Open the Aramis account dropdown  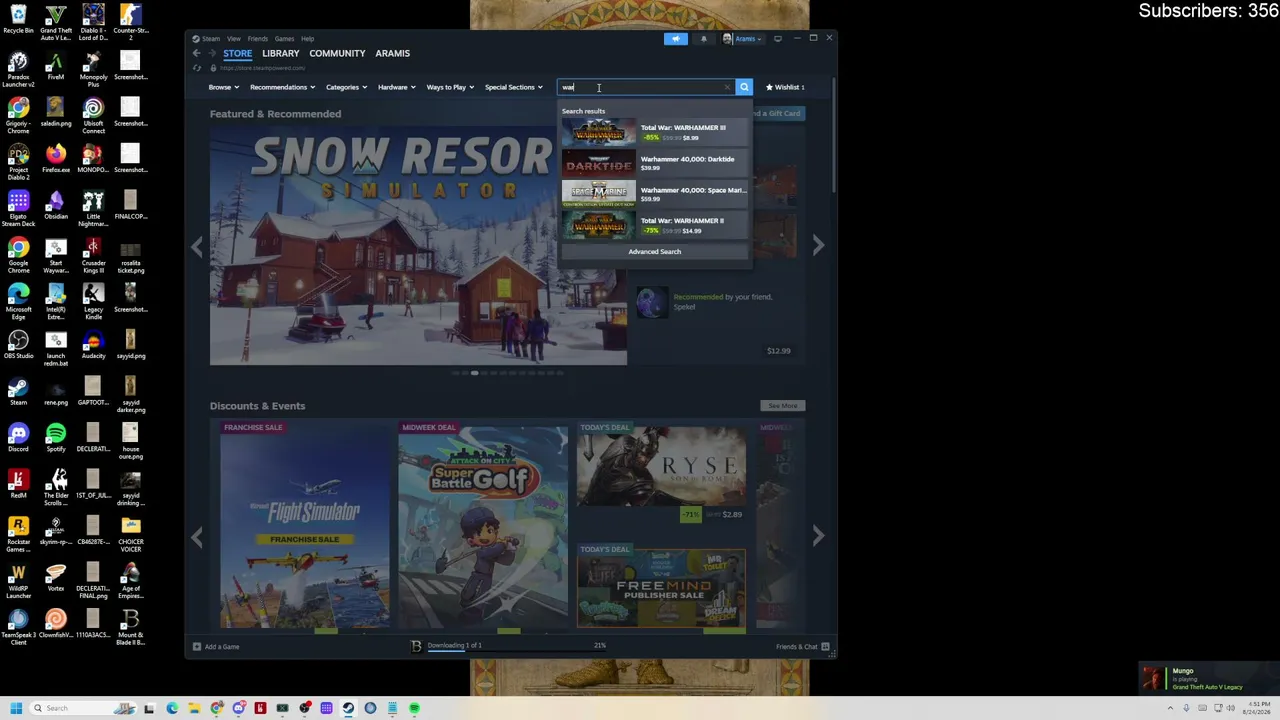[744, 39]
